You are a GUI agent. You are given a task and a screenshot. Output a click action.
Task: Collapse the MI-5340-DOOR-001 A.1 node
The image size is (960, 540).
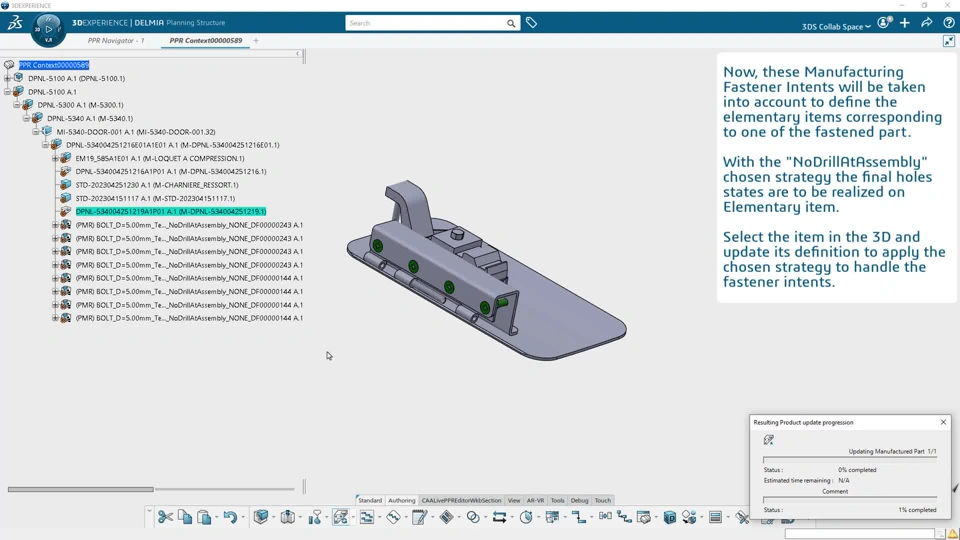[x=36, y=132]
